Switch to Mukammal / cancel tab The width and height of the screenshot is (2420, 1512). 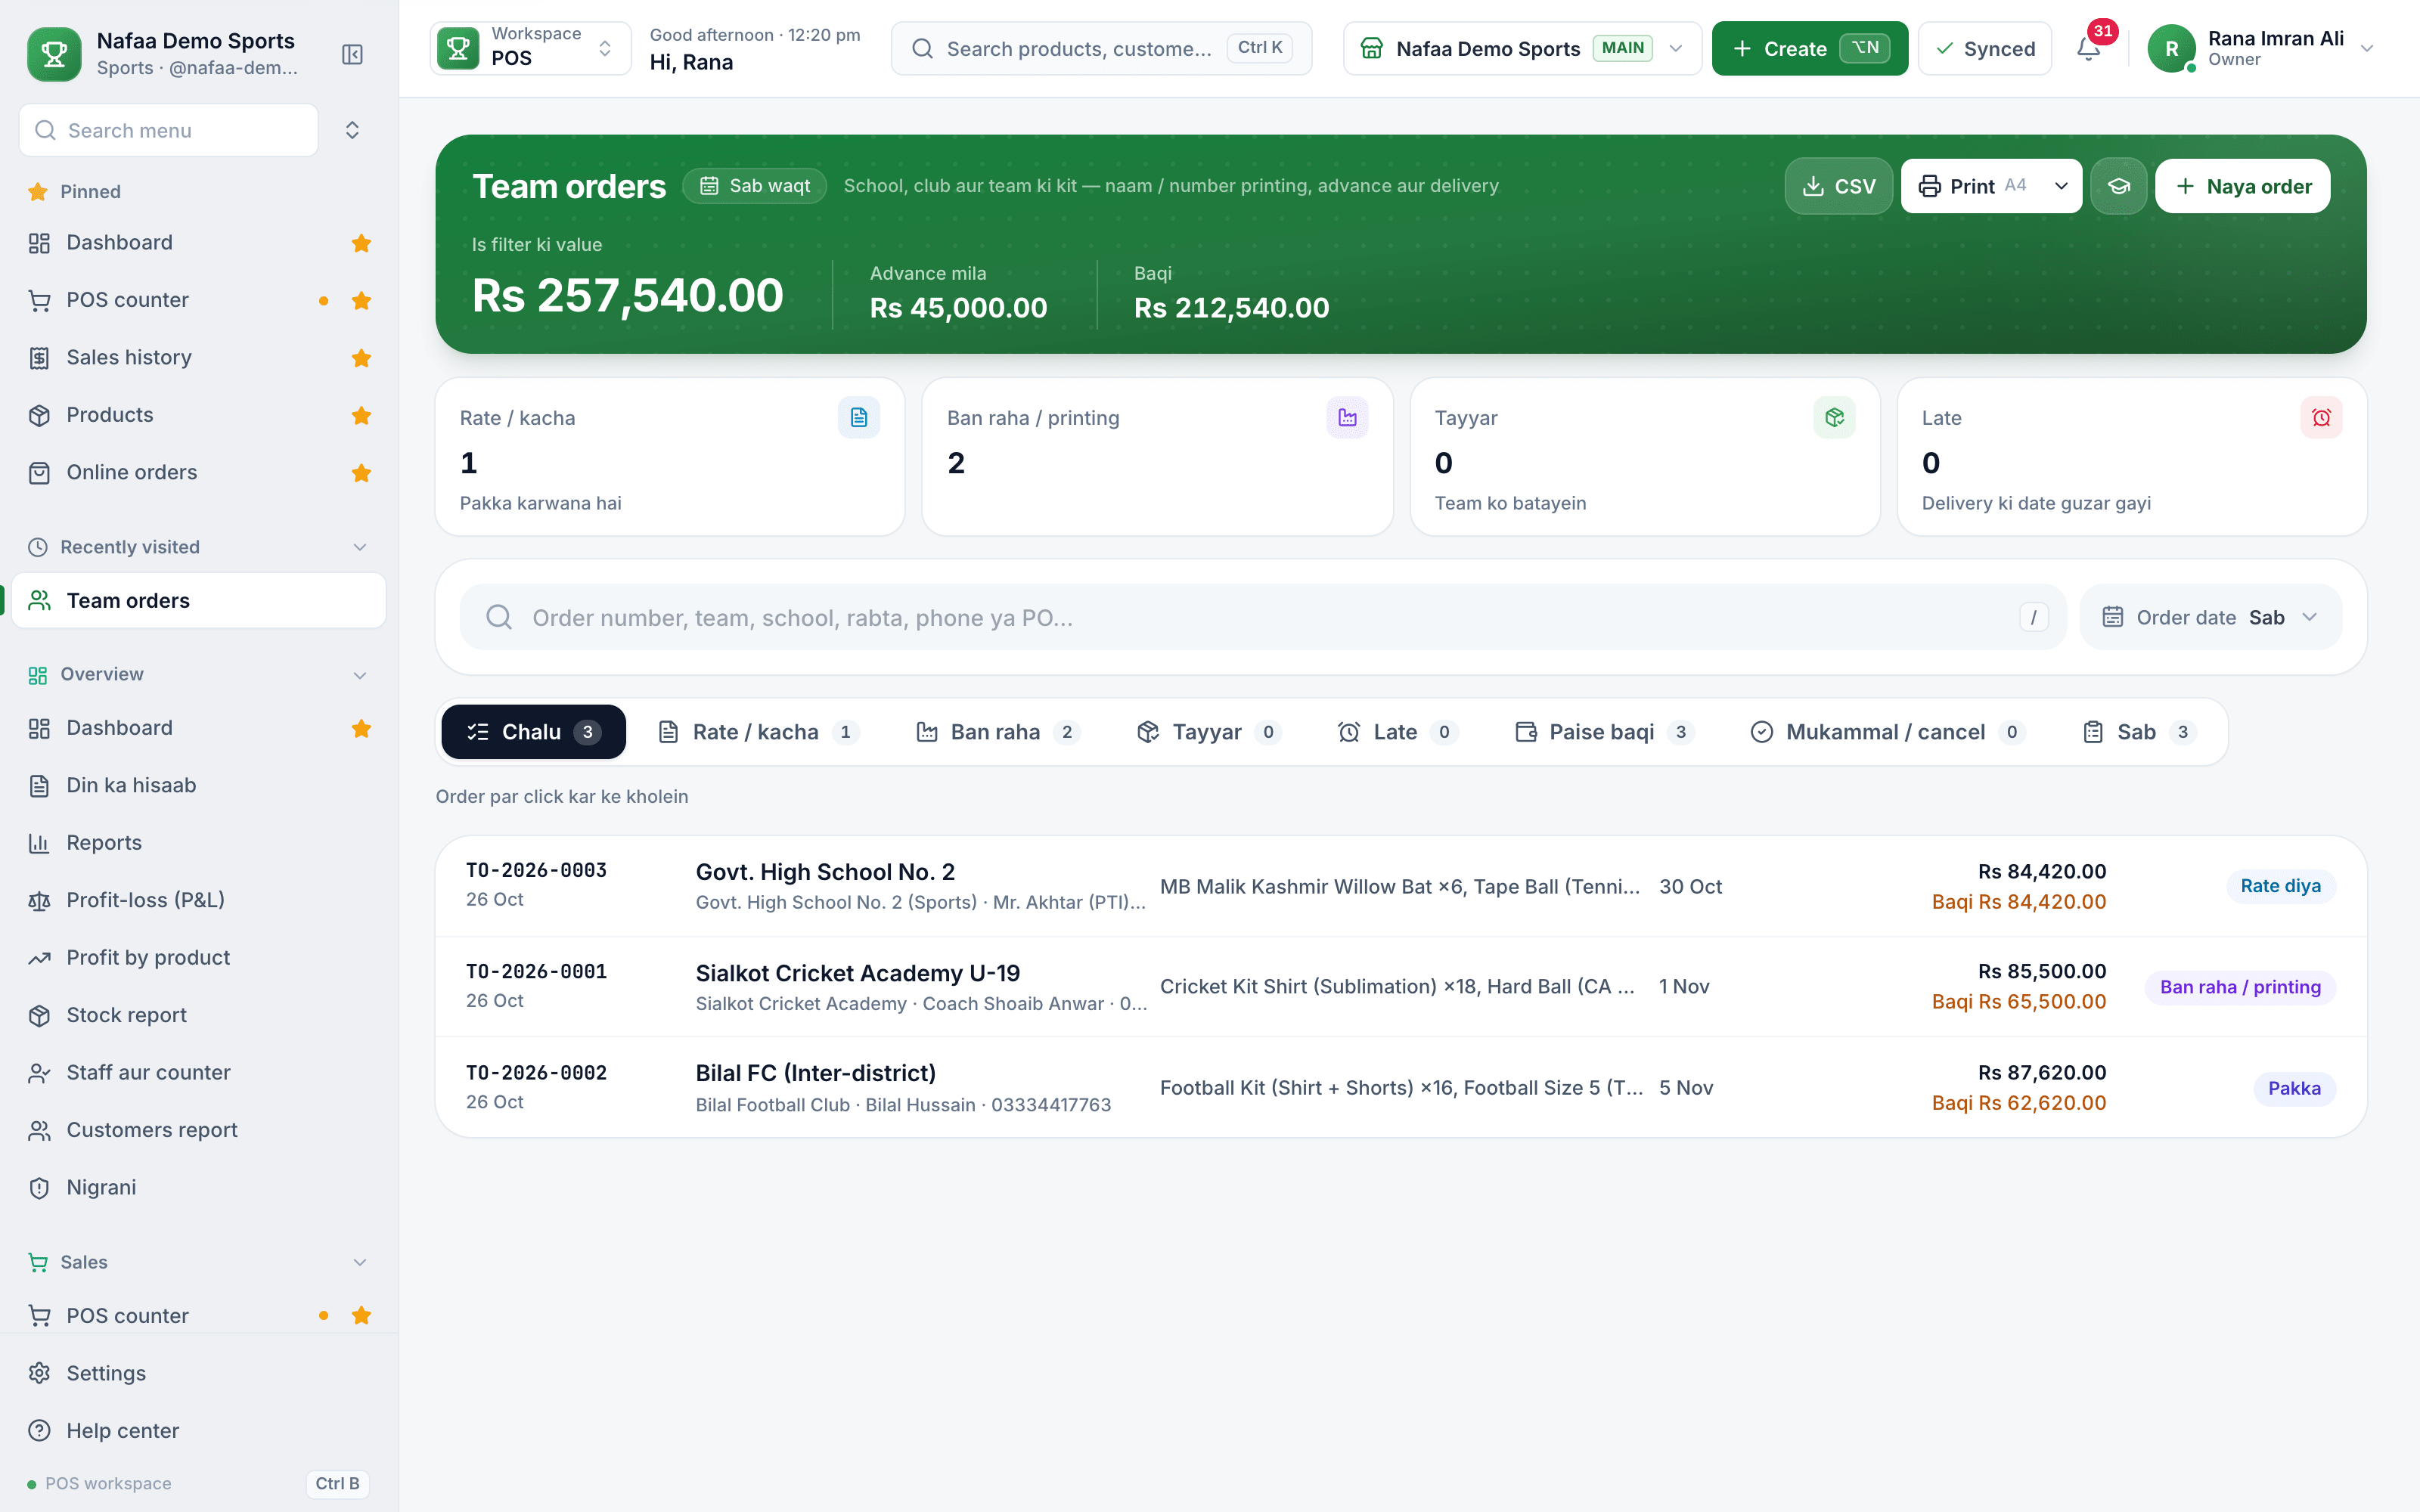coord(1887,733)
